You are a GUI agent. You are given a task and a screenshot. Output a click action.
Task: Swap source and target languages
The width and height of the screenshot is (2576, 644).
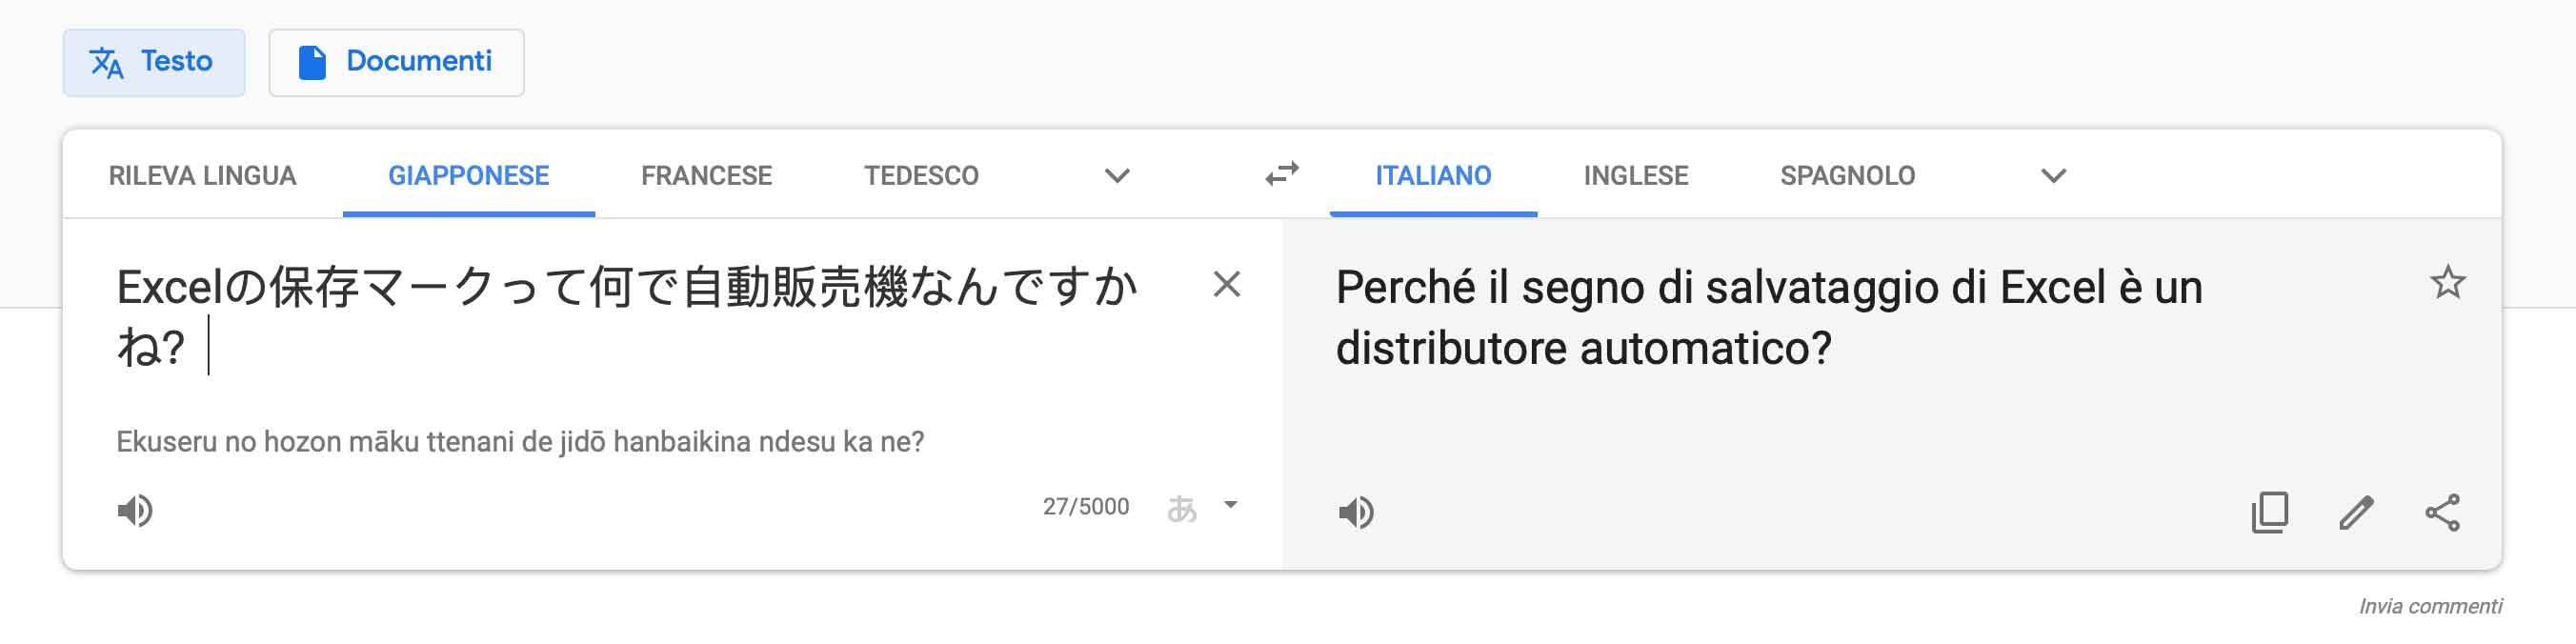coord(1281,175)
